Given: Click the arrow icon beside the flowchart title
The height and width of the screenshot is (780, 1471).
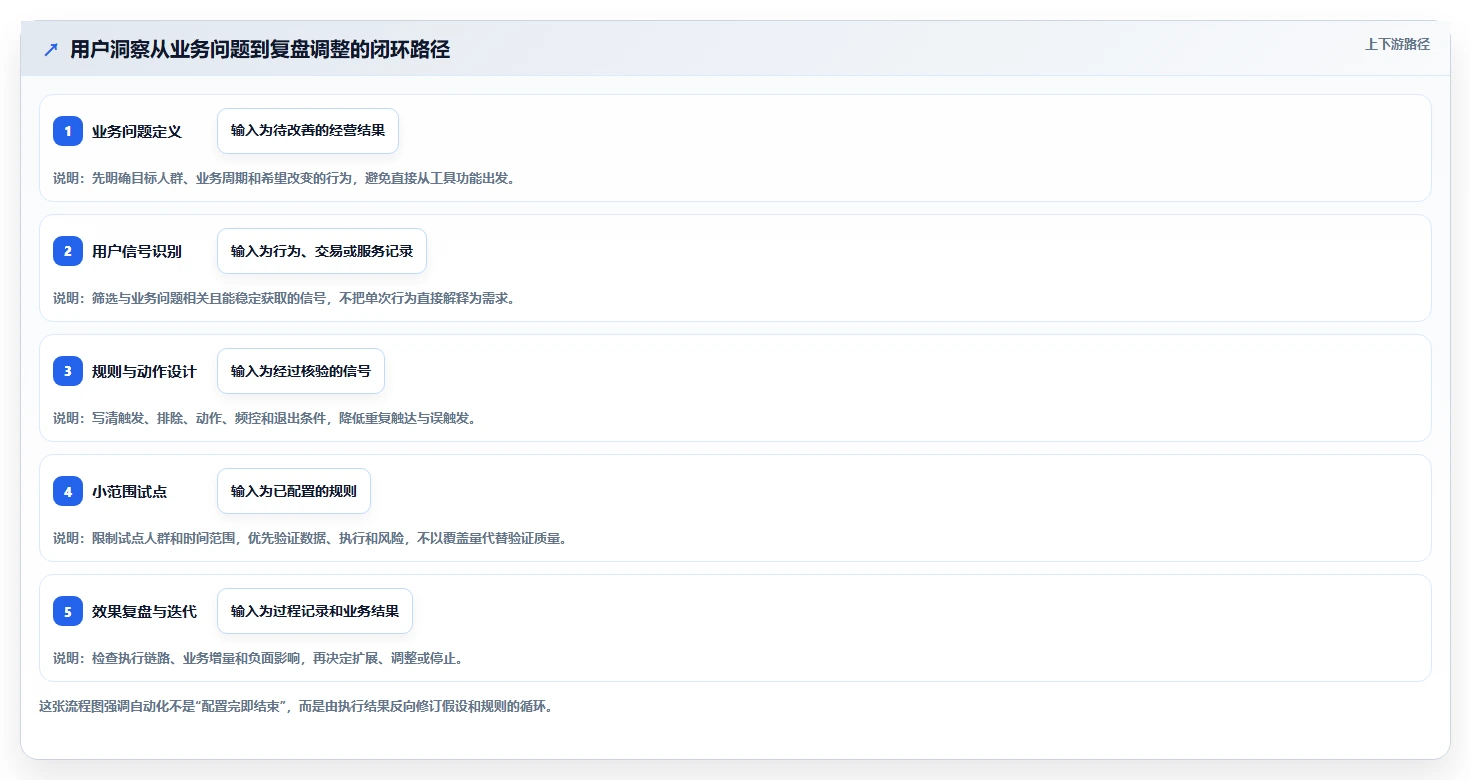Looking at the screenshot, I should coord(51,50).
